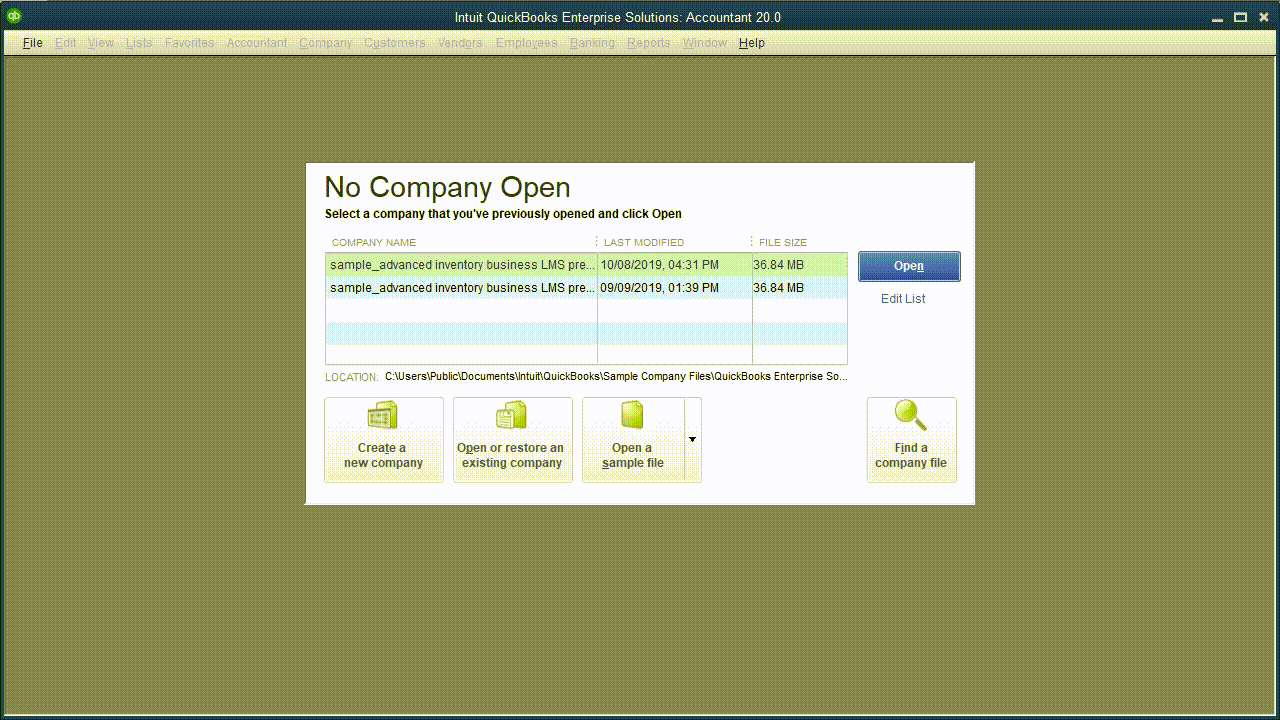Image resolution: width=1280 pixels, height=720 pixels.
Task: Open the Help menu
Action: 752,43
